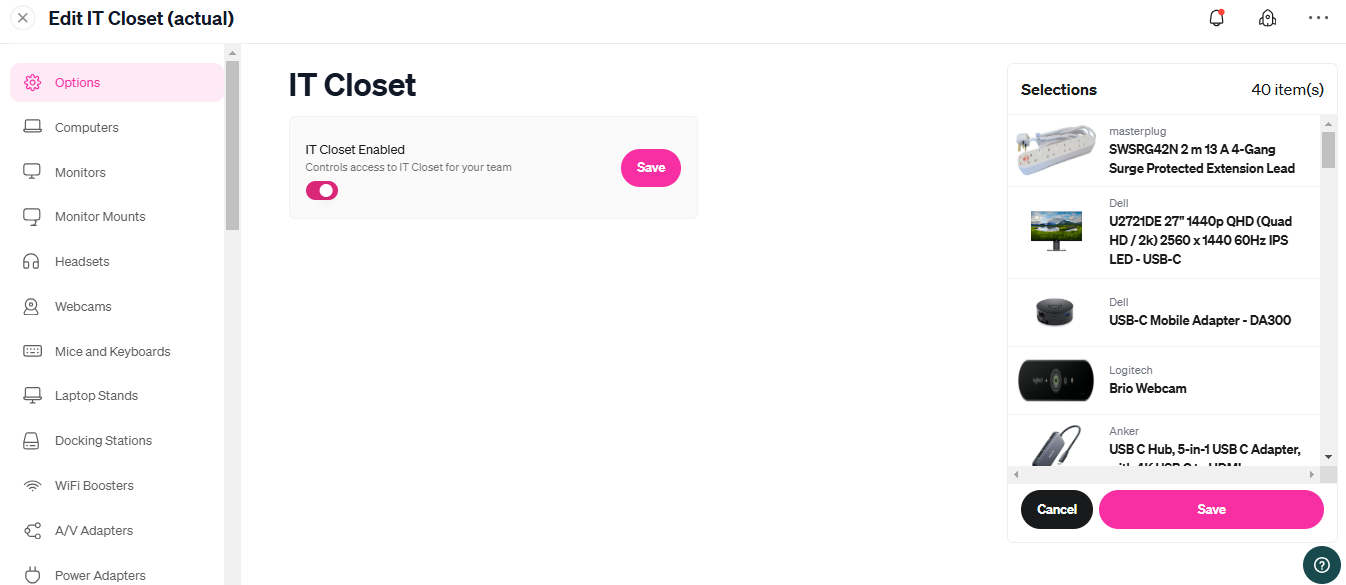Click the notifications bell icon
The height and width of the screenshot is (585, 1346).
point(1216,18)
